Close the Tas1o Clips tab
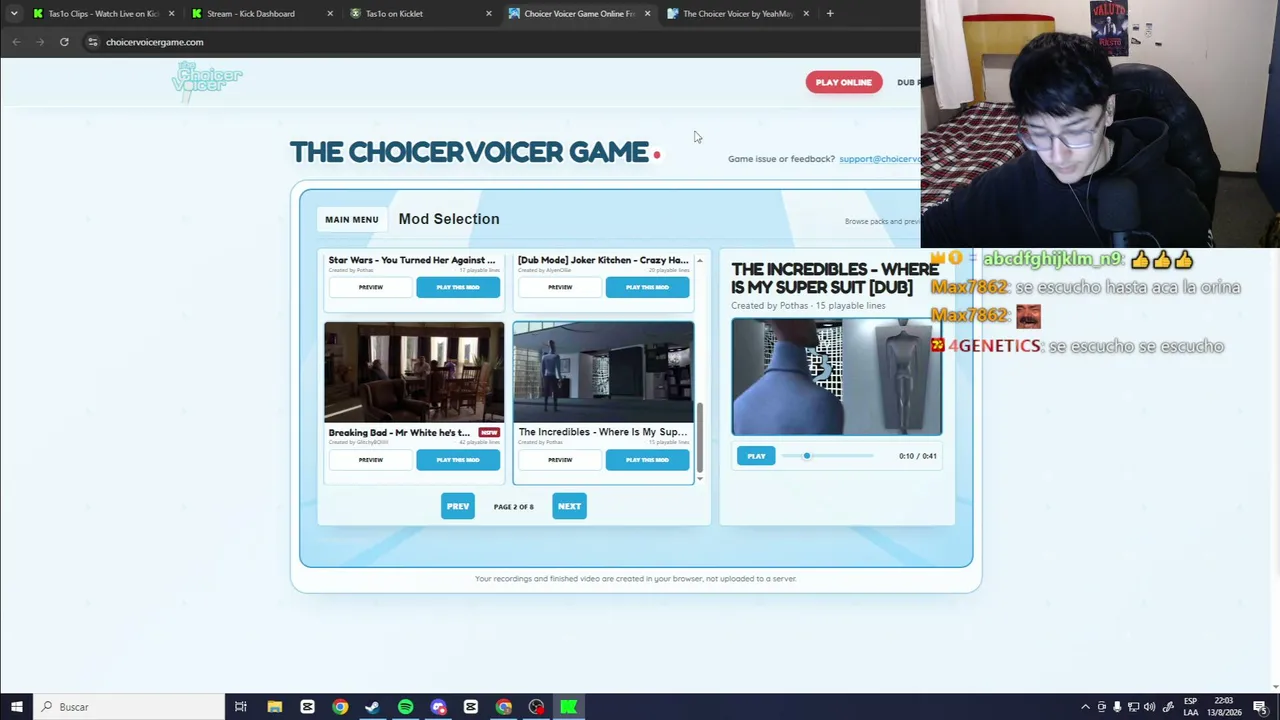The width and height of the screenshot is (1280, 720). 172,14
